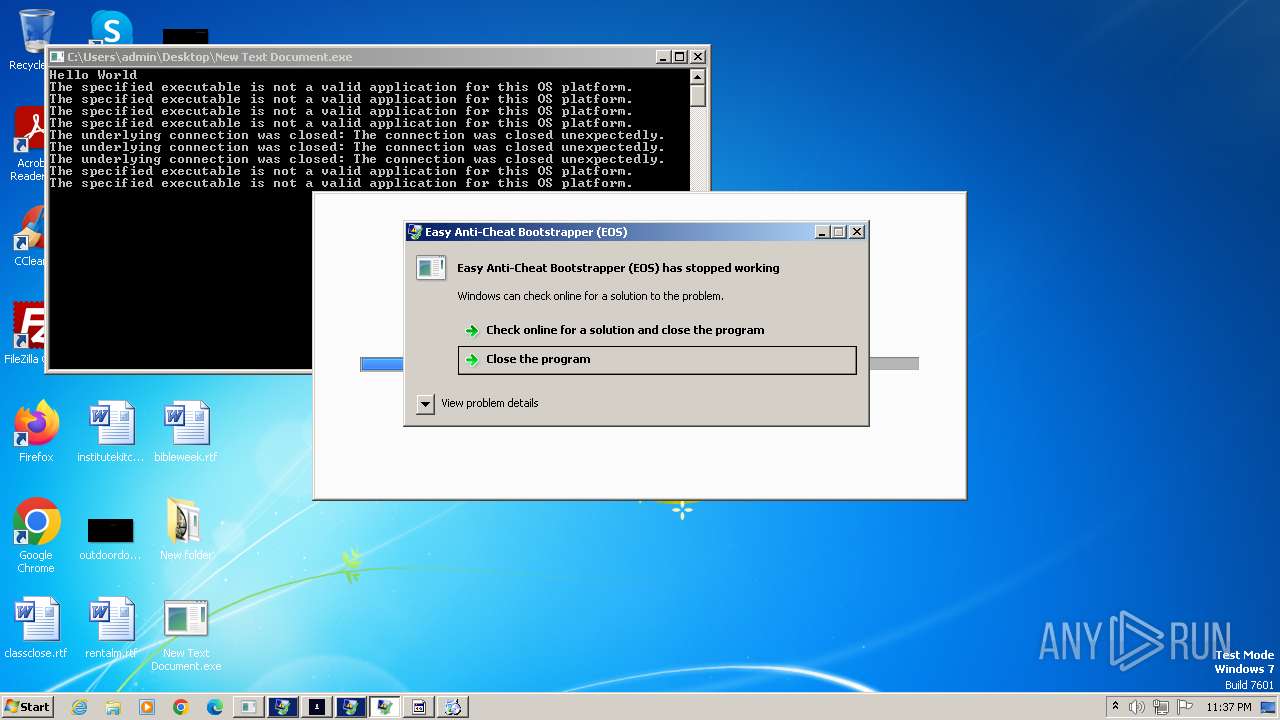Open the network tray icon
Screen dimensions: 1280x720
tap(1161, 707)
